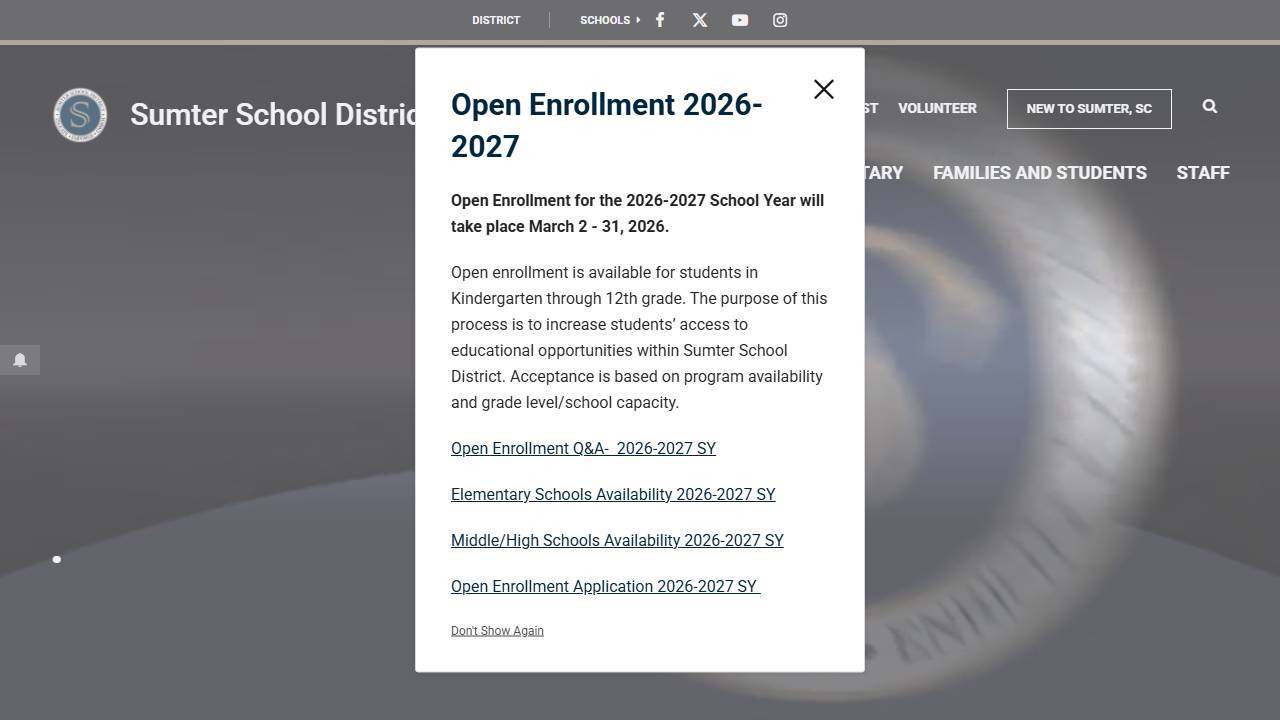Close the Open Enrollment popup

[x=823, y=90]
